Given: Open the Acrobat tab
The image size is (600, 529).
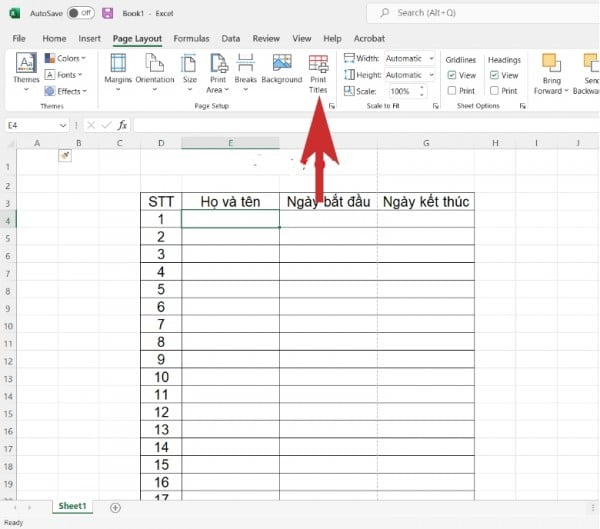Looking at the screenshot, I should pos(369,39).
